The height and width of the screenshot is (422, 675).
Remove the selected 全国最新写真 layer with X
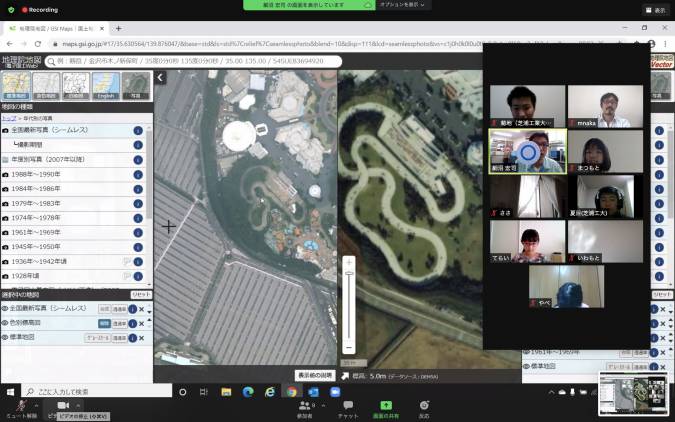pos(142,309)
